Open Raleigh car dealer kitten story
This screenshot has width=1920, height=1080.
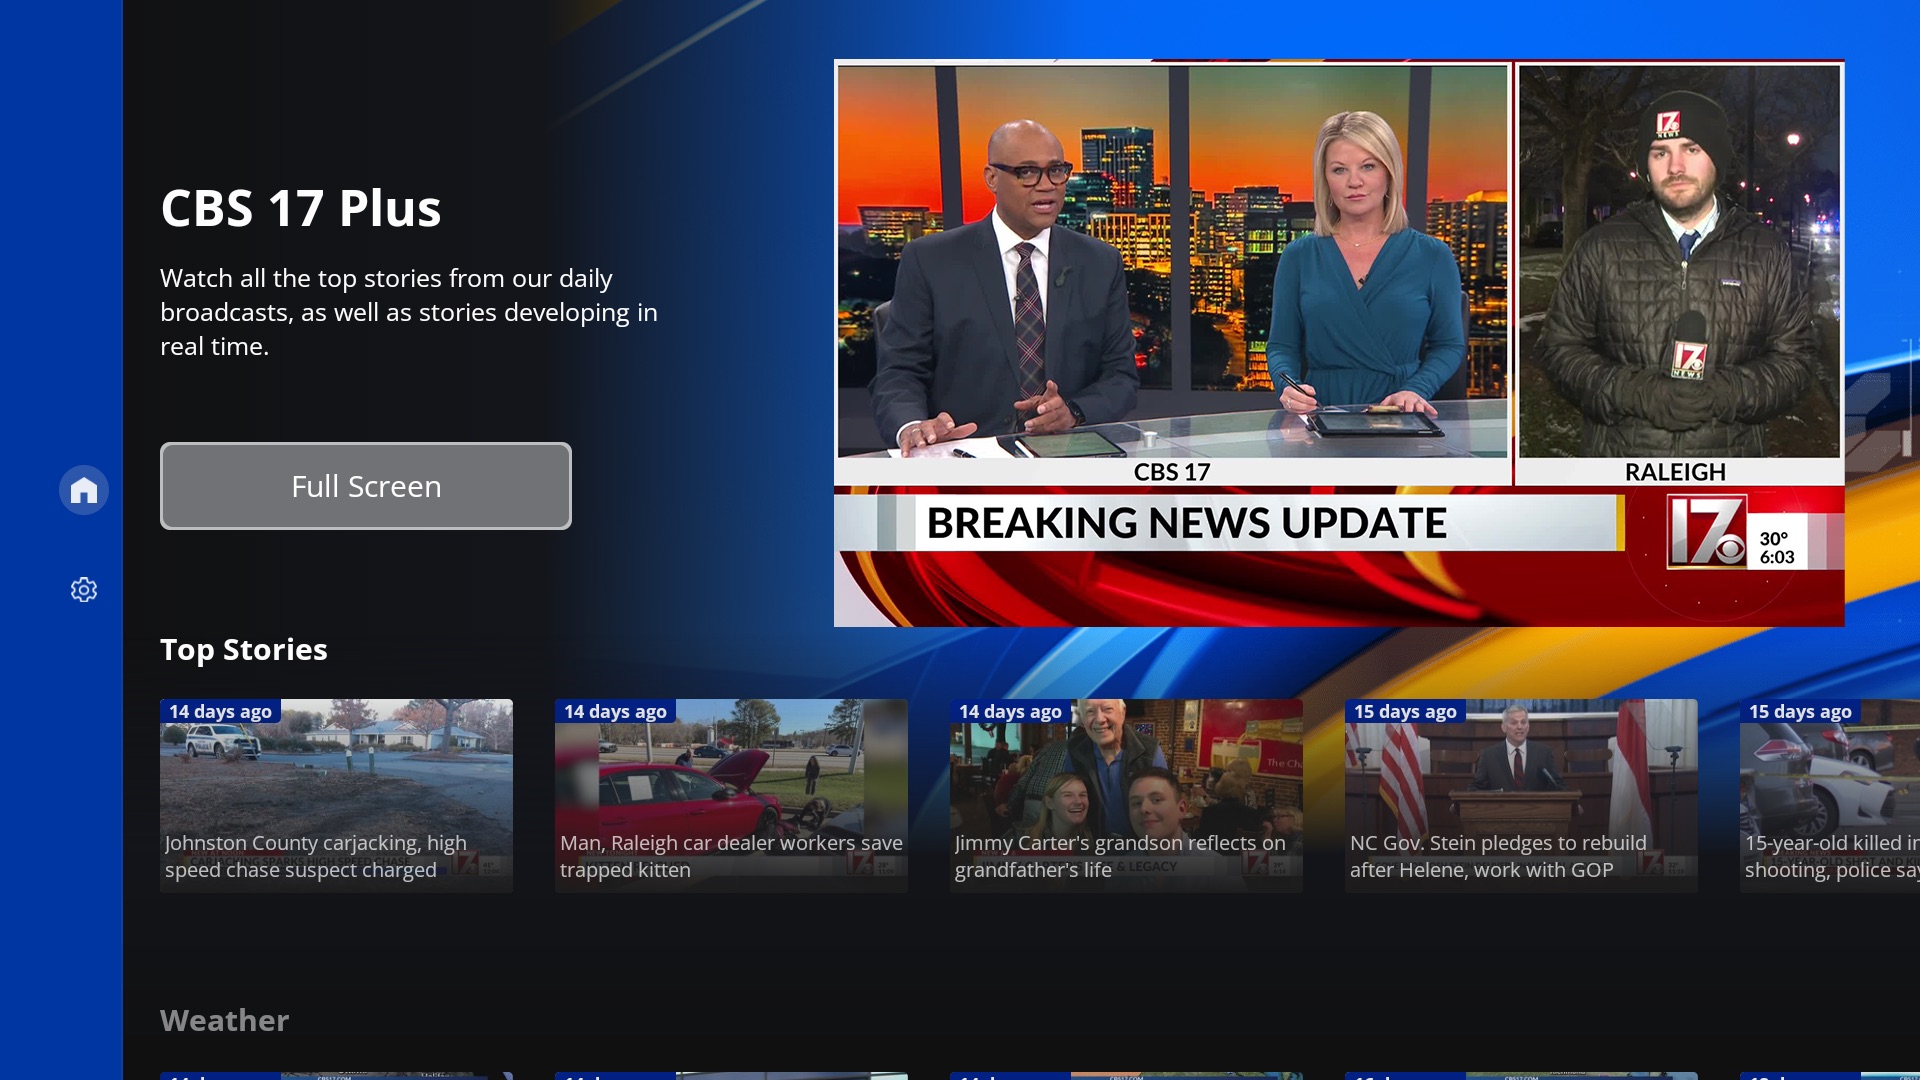(x=731, y=796)
